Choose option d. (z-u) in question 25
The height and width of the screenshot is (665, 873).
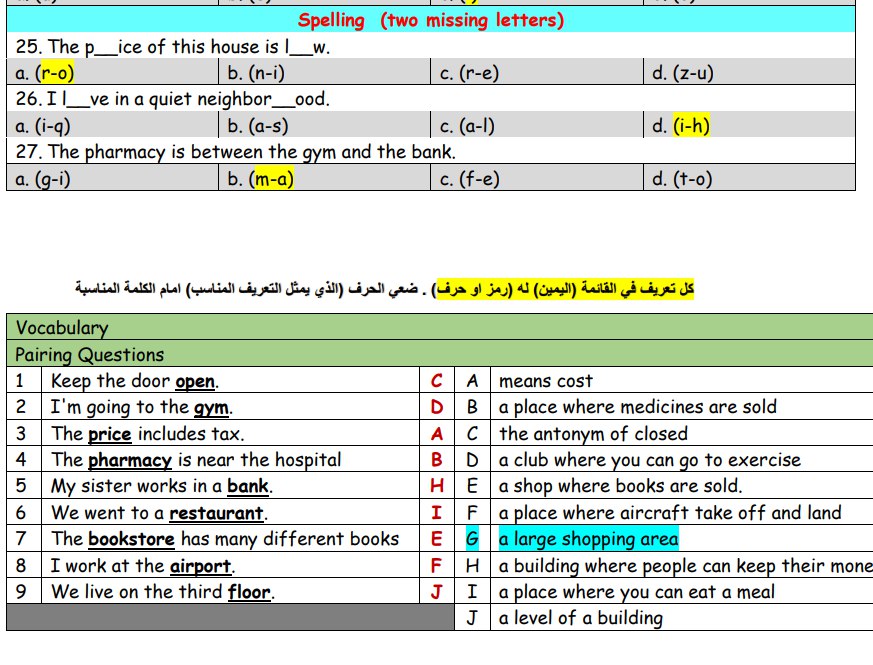(x=682, y=73)
